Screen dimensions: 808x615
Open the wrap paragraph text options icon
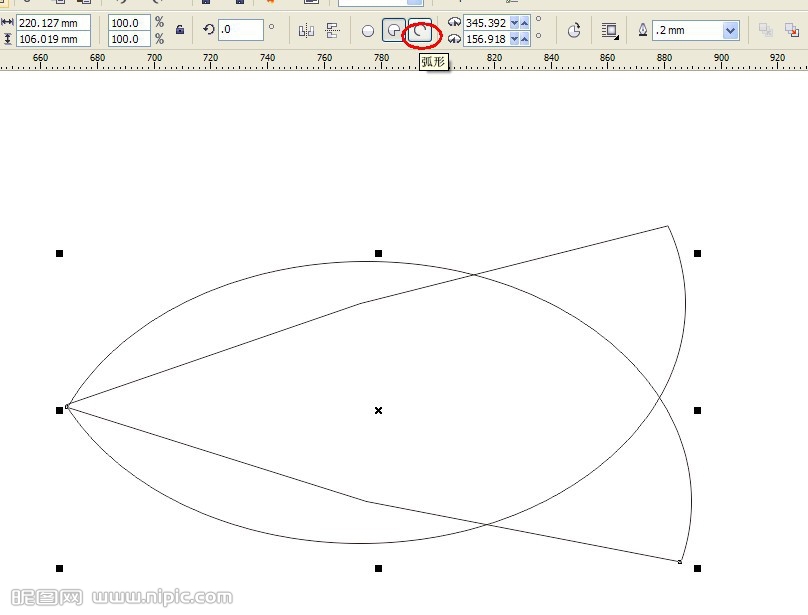(610, 30)
